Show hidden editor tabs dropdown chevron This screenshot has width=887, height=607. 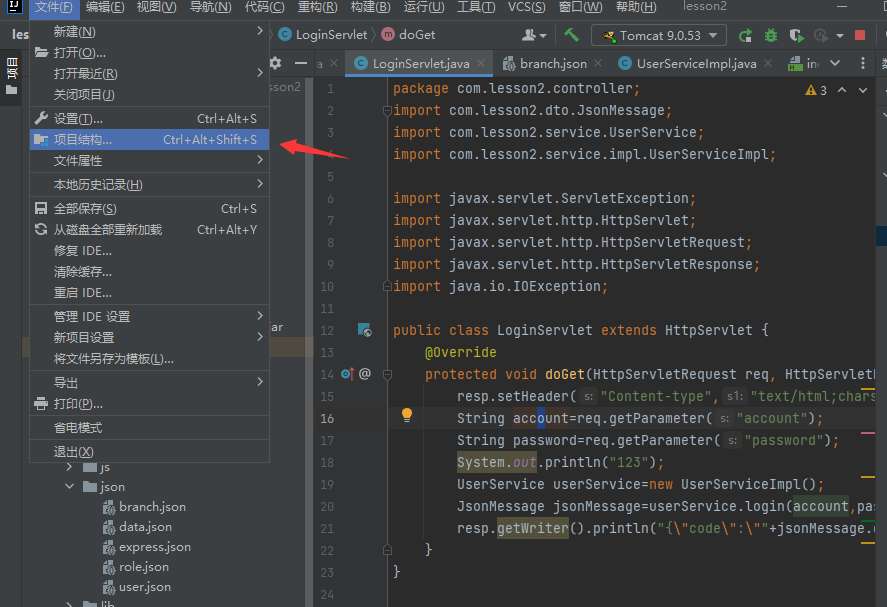[x=835, y=63]
